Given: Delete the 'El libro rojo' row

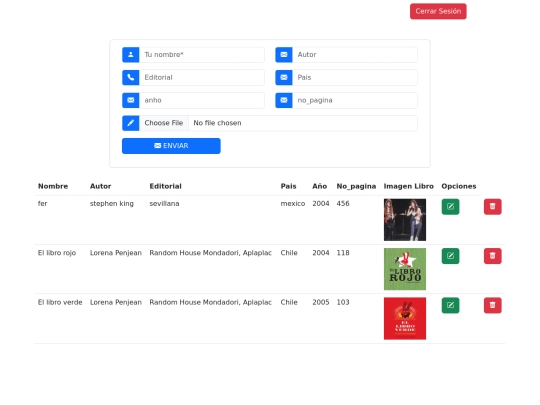Looking at the screenshot, I should (492, 256).
